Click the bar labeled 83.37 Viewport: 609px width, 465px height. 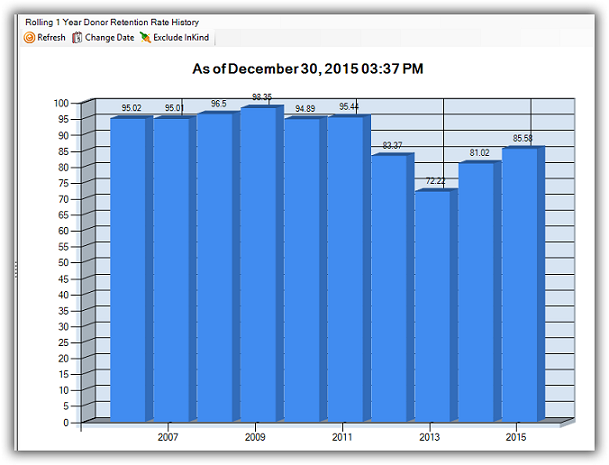click(388, 288)
